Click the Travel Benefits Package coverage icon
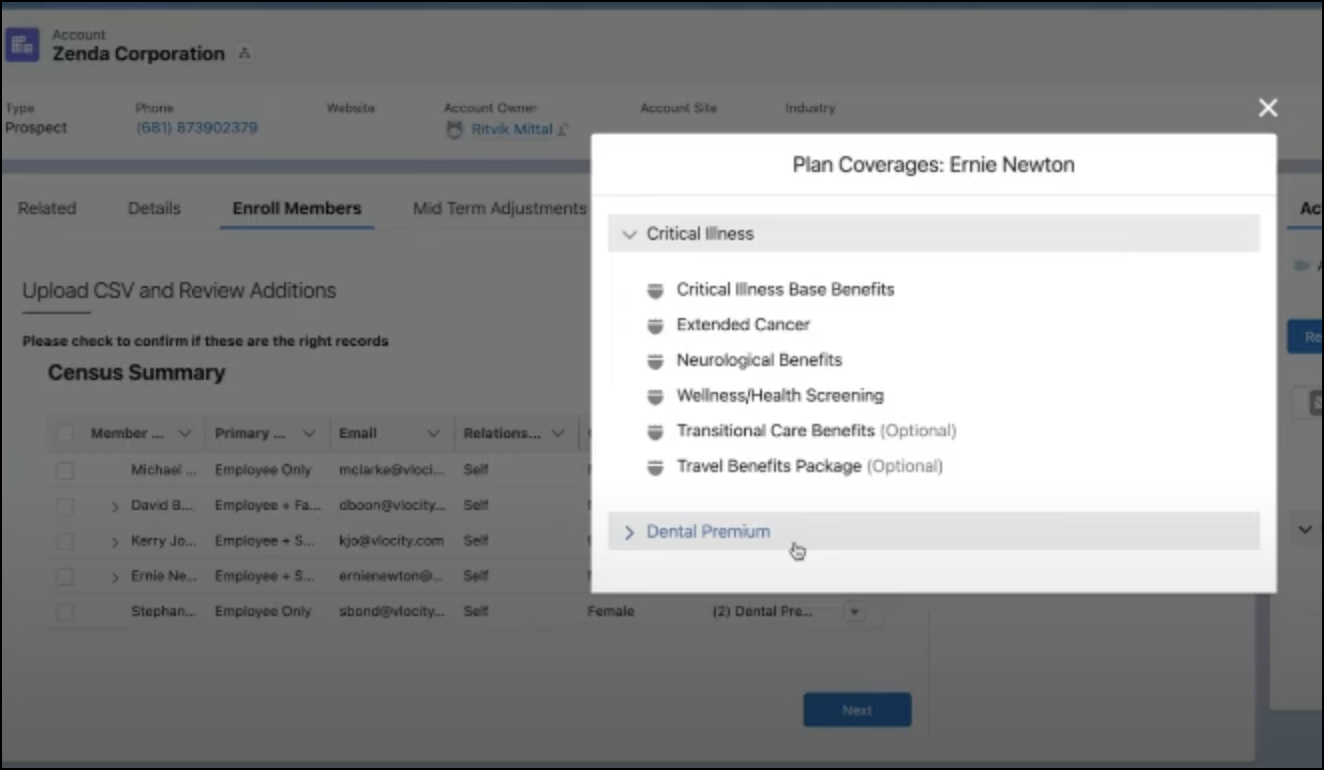1324x770 pixels. tap(655, 467)
